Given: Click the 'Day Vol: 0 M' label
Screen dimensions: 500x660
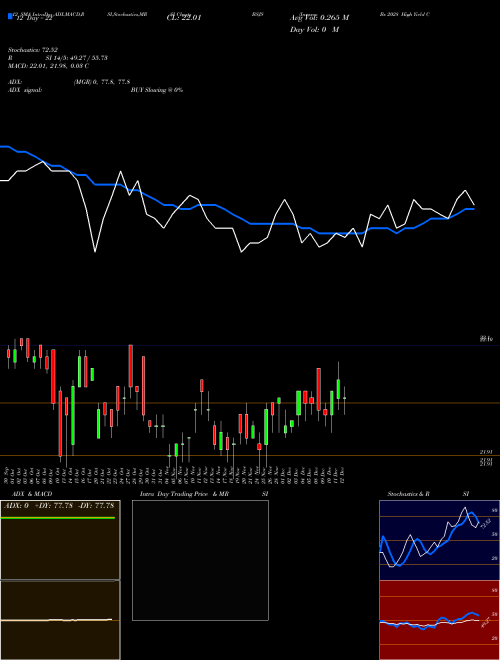Looking at the screenshot, I should coord(314,30).
